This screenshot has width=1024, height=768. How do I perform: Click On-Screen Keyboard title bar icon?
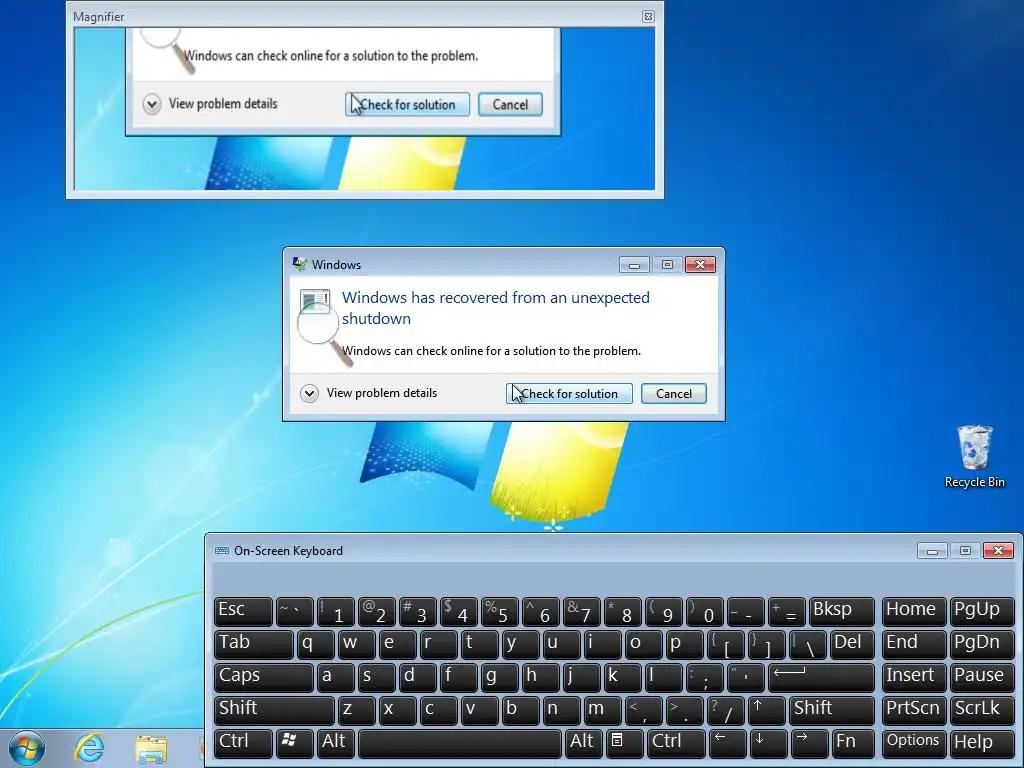tap(221, 551)
